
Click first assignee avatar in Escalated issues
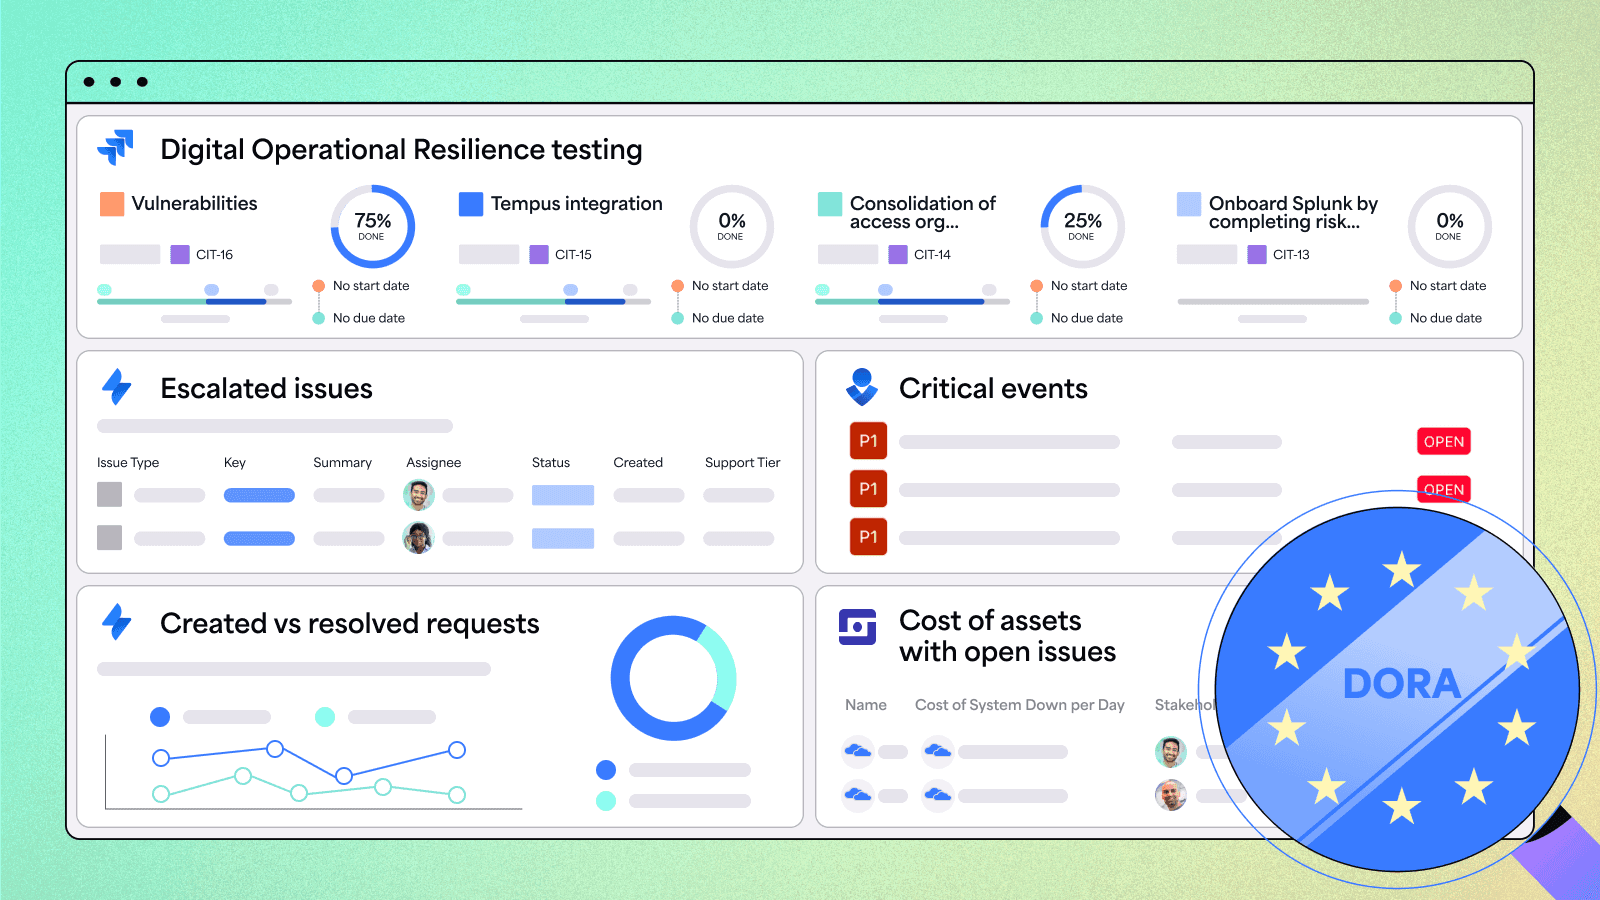(418, 495)
